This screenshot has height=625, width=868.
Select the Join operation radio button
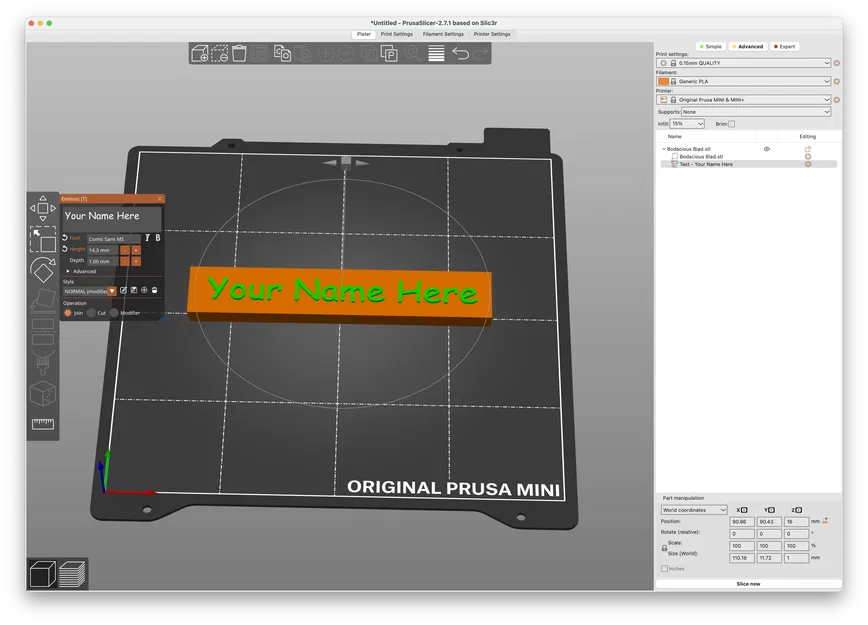(x=68, y=313)
